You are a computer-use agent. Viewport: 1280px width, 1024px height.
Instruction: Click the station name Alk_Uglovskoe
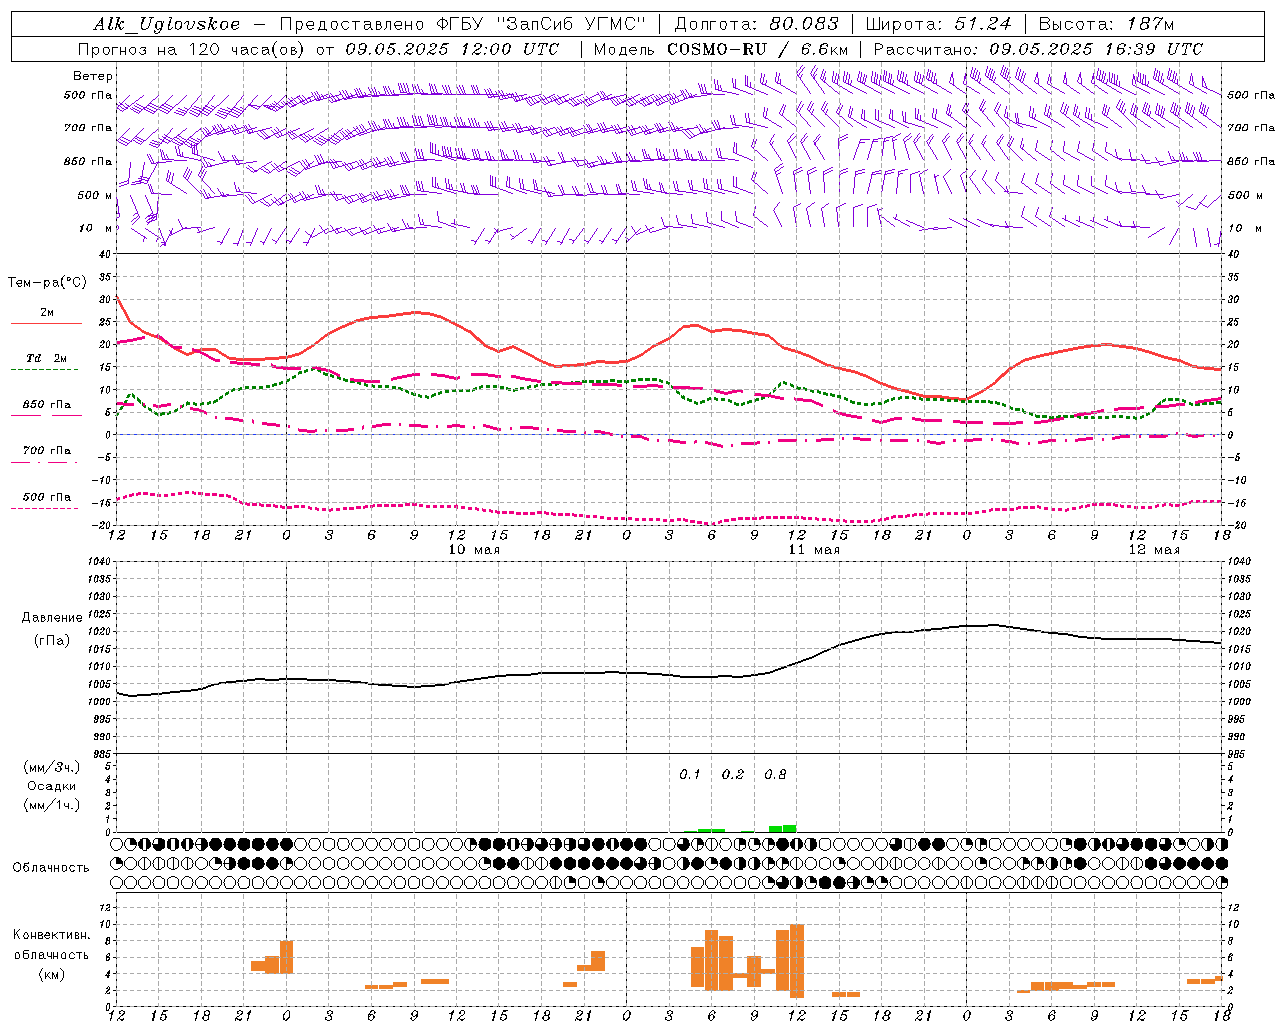click(167, 24)
